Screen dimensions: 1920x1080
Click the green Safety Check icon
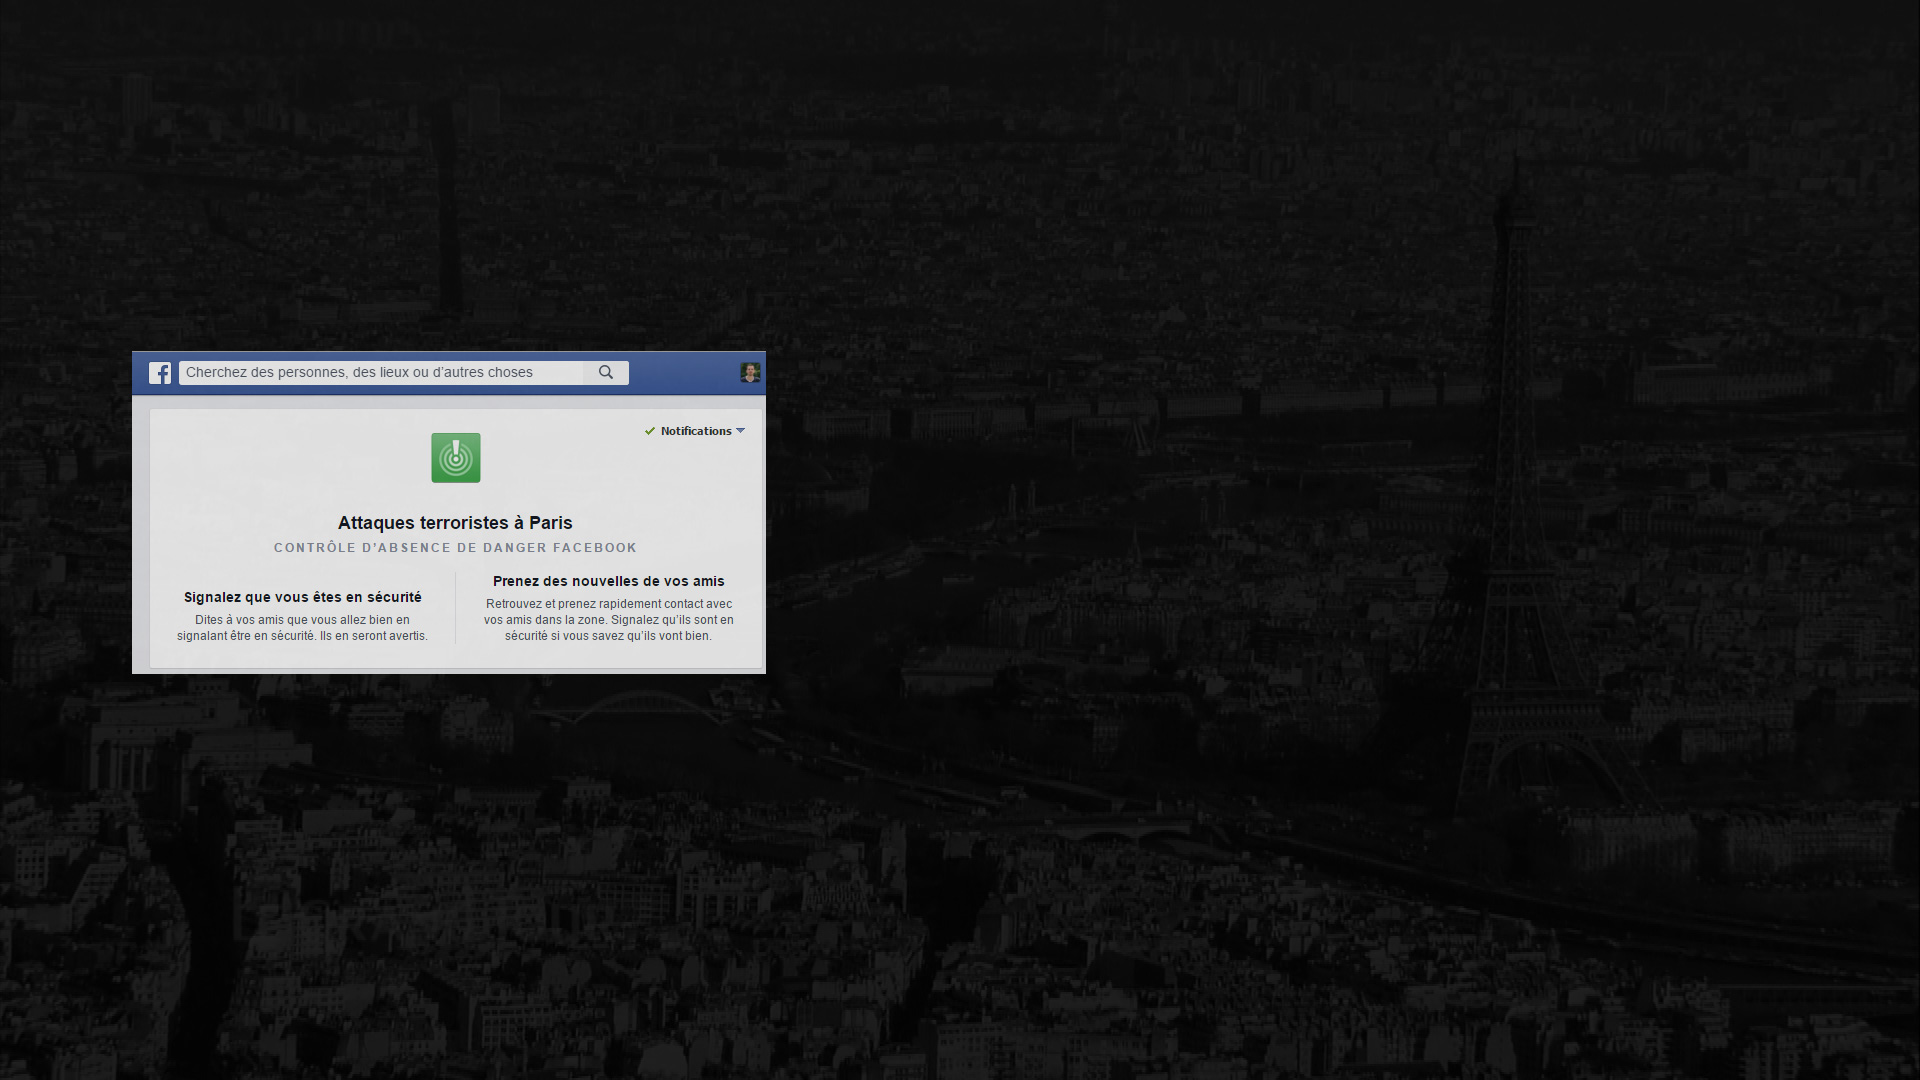point(456,458)
